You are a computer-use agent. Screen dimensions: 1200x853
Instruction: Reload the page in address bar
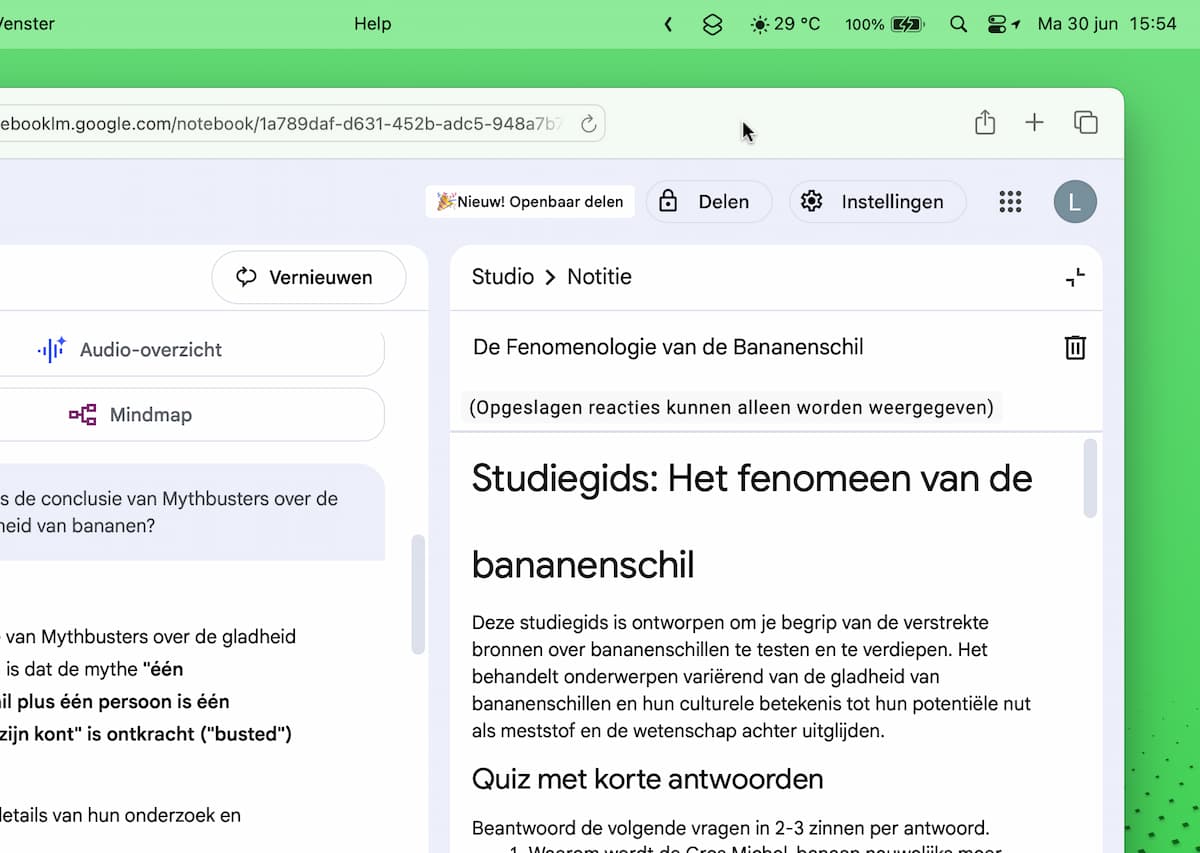tap(588, 124)
